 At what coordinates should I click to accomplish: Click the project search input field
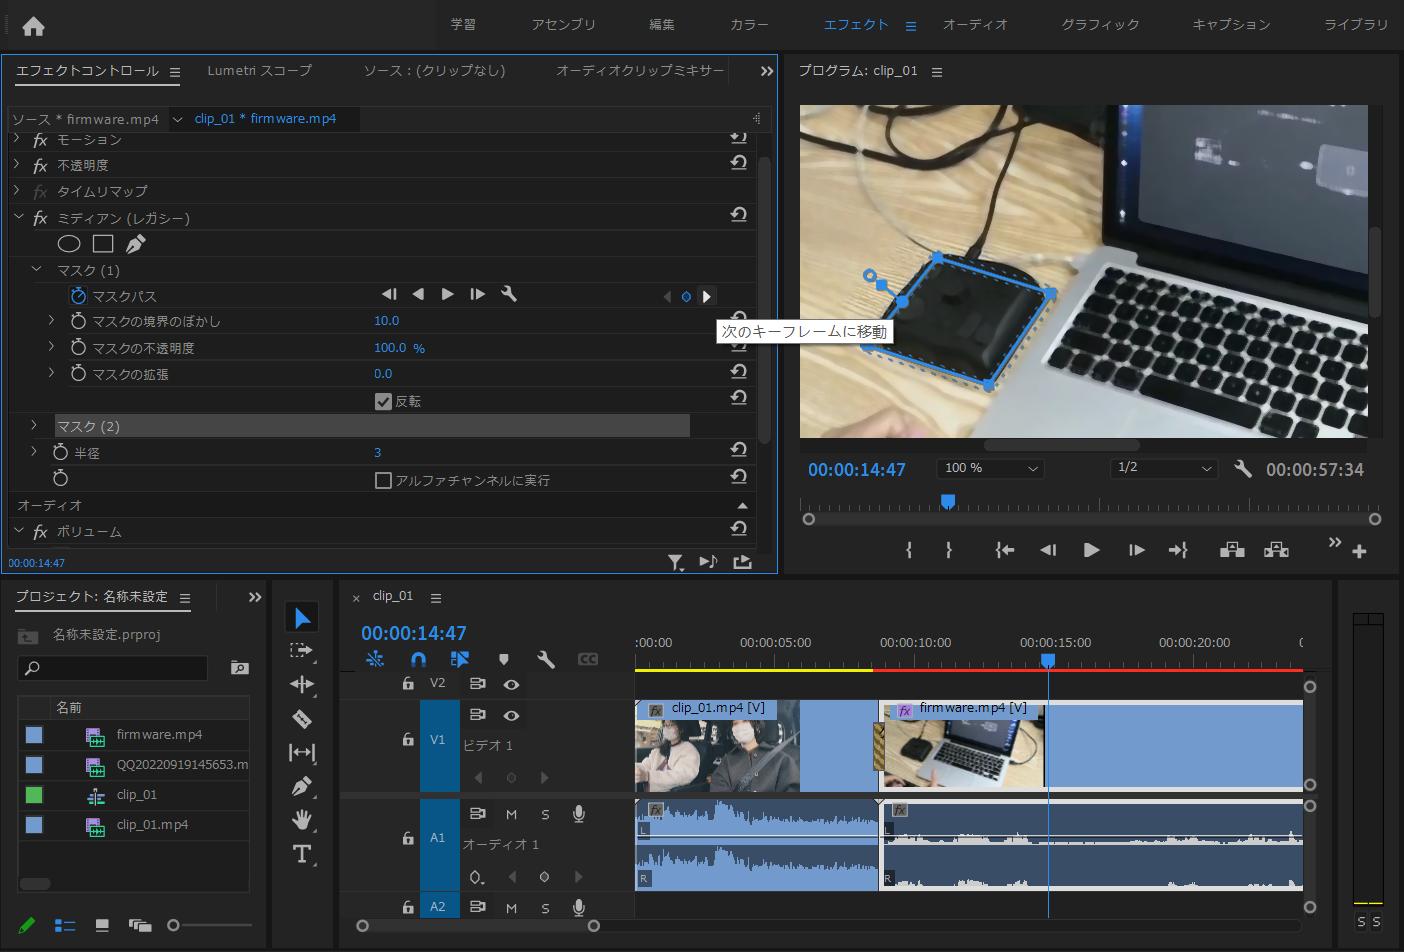(x=120, y=667)
